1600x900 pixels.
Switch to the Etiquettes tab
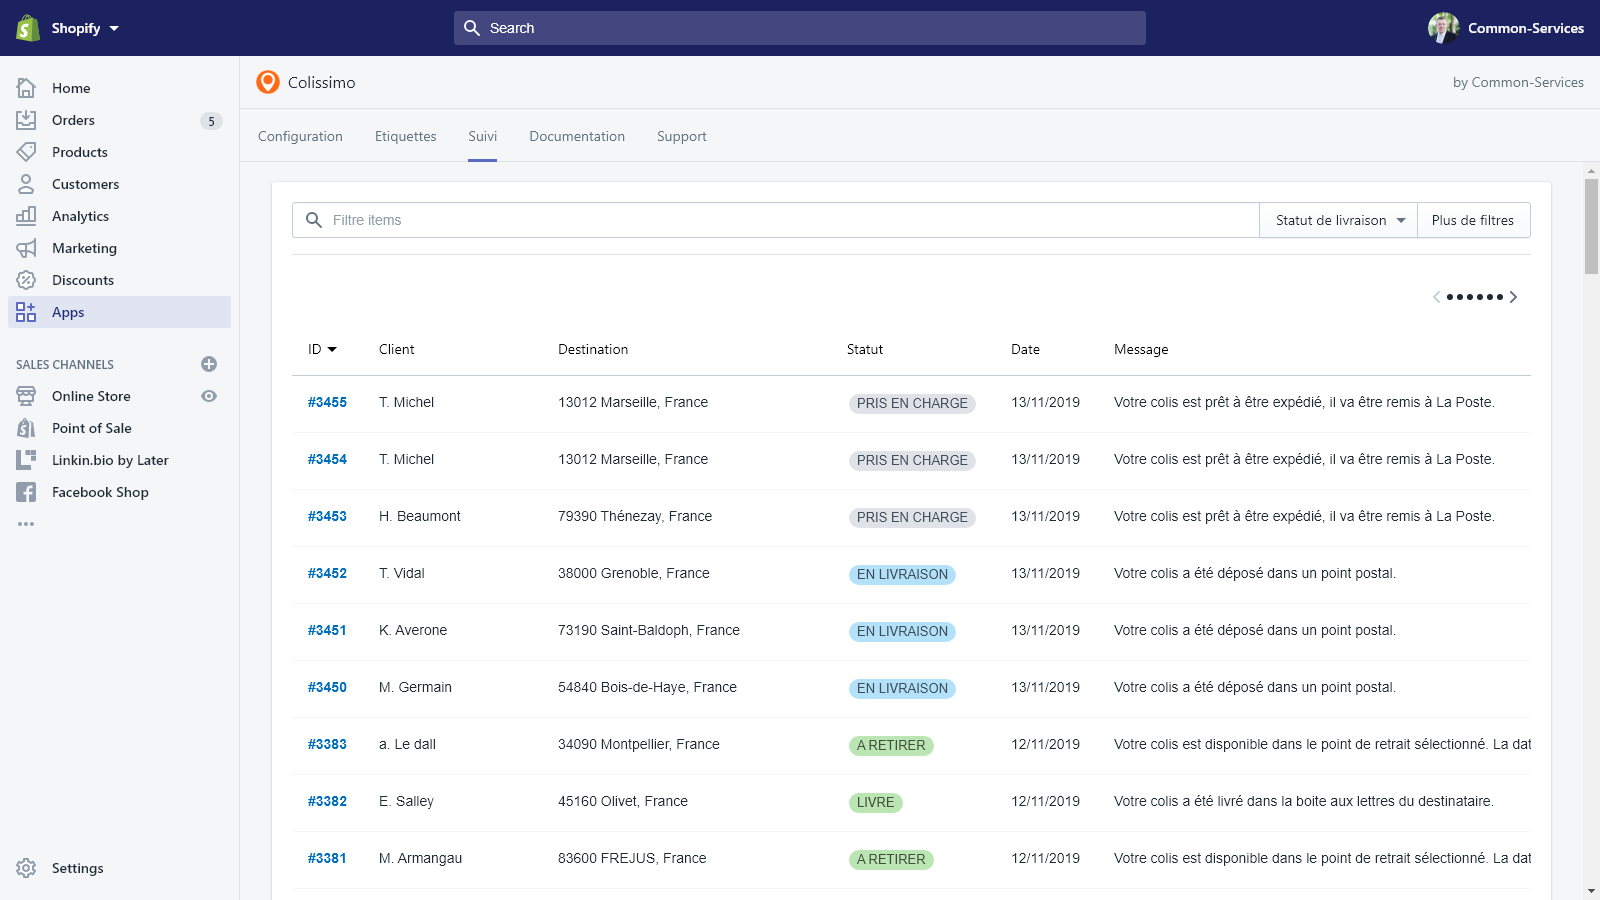pos(406,136)
